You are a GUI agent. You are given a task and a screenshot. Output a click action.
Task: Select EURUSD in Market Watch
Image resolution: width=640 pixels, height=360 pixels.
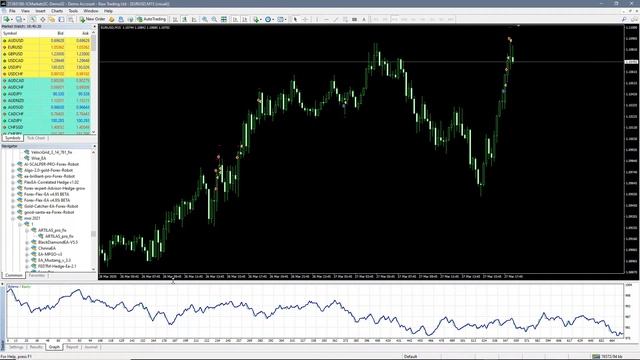pos(47,47)
